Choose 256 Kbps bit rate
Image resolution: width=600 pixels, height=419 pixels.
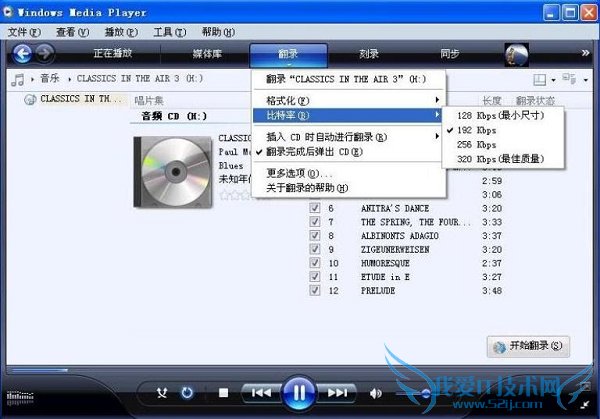[503, 145]
